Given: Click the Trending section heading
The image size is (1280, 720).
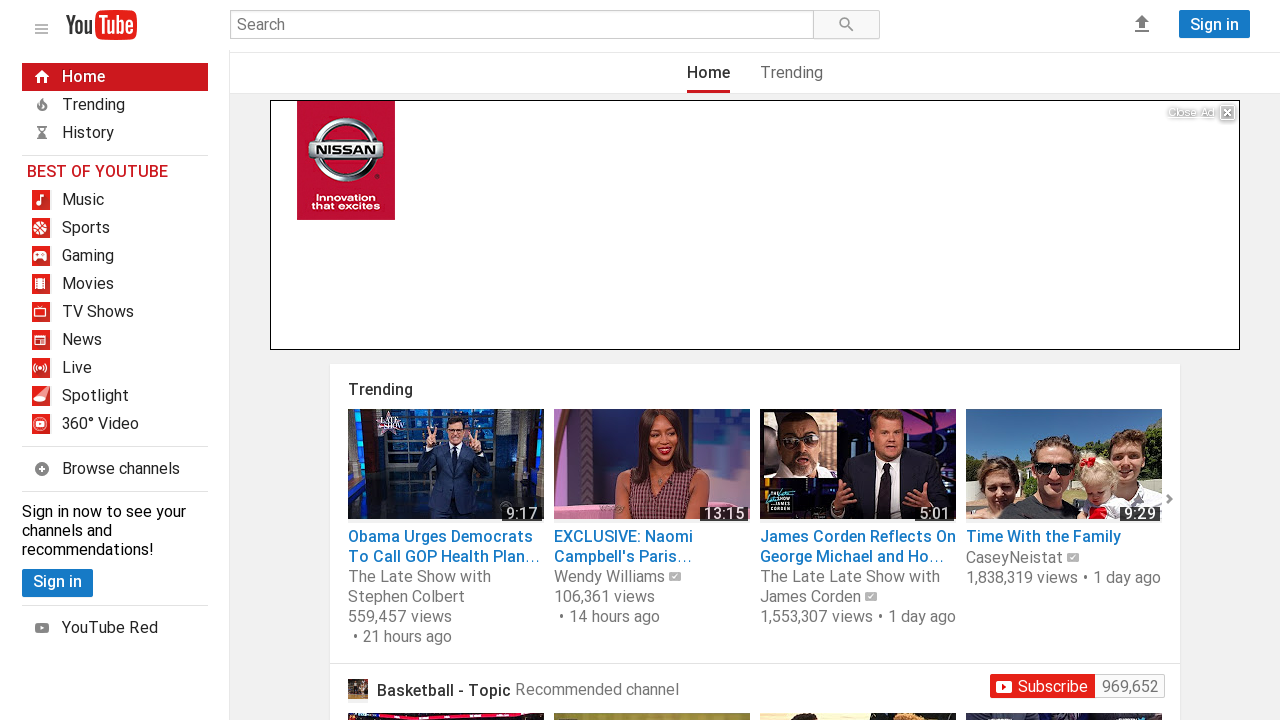Looking at the screenshot, I should click(380, 390).
